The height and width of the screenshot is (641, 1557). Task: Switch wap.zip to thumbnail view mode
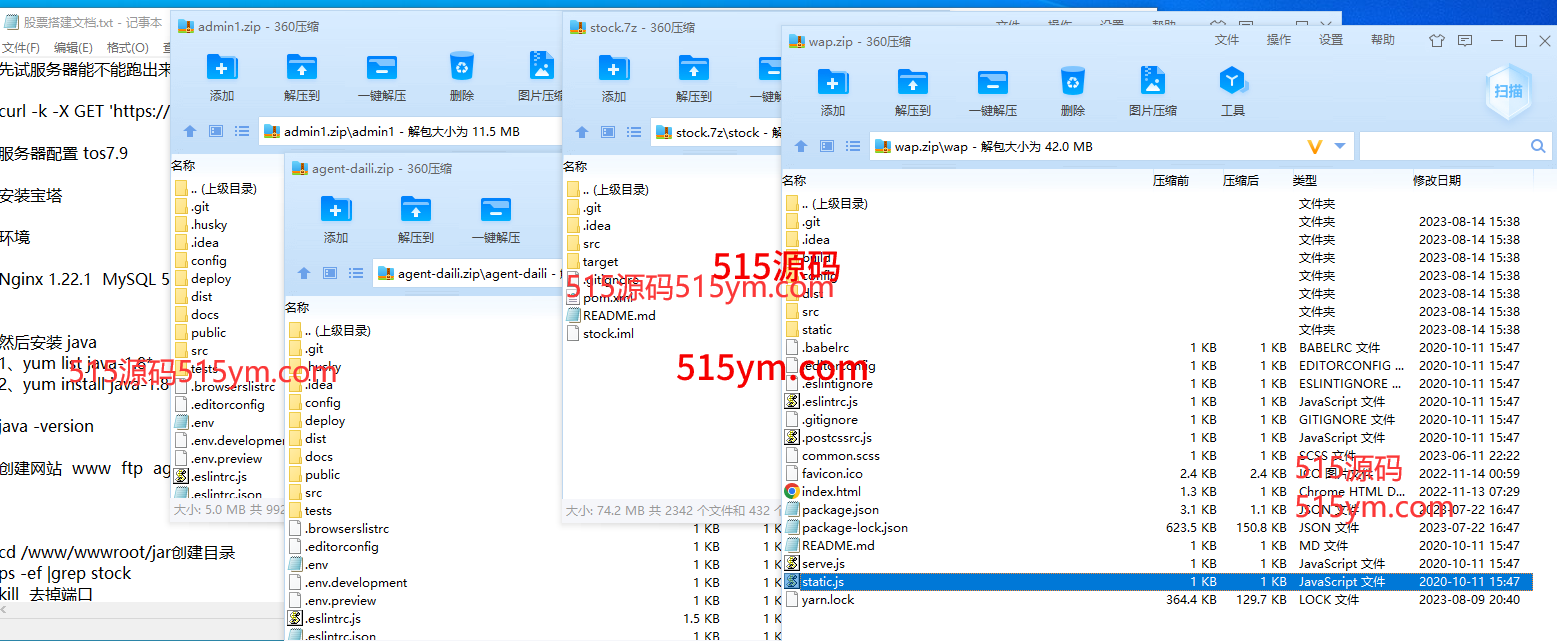826,147
